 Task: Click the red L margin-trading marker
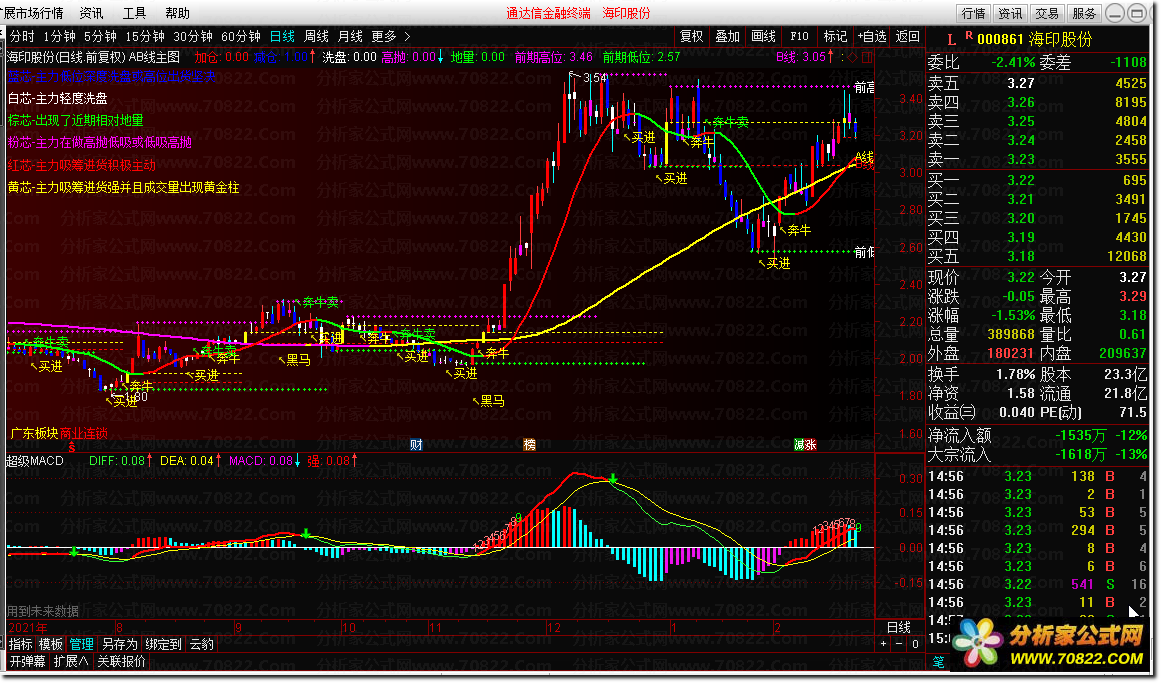[x=952, y=40]
